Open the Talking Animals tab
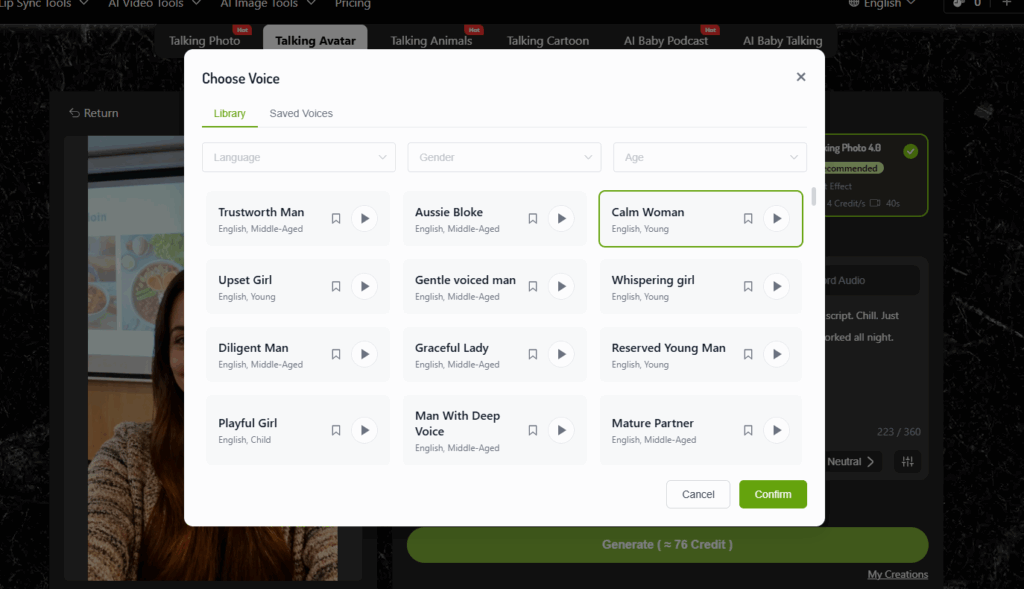 pos(431,41)
